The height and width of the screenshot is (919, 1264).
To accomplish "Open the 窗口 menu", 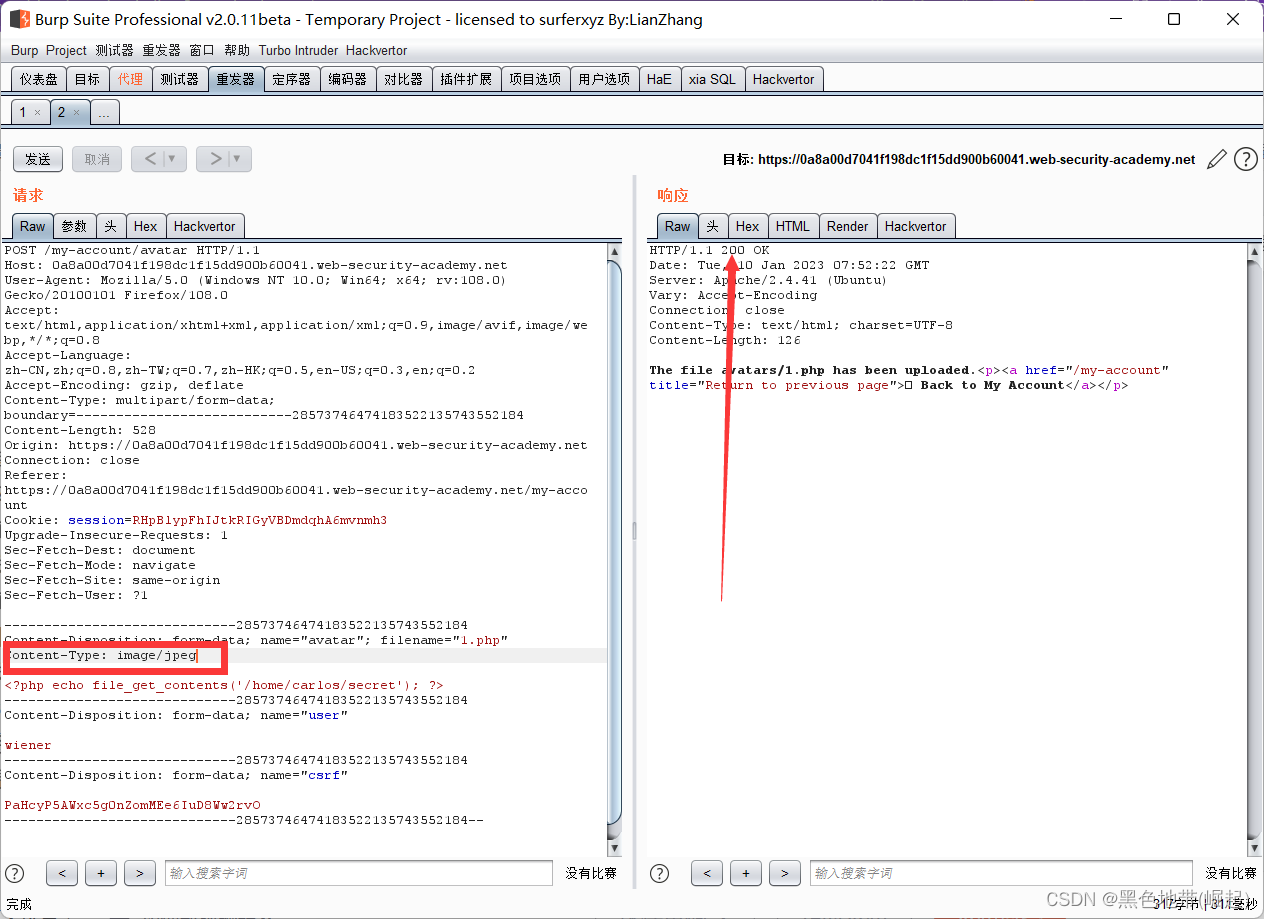I will pyautogui.click(x=202, y=50).
